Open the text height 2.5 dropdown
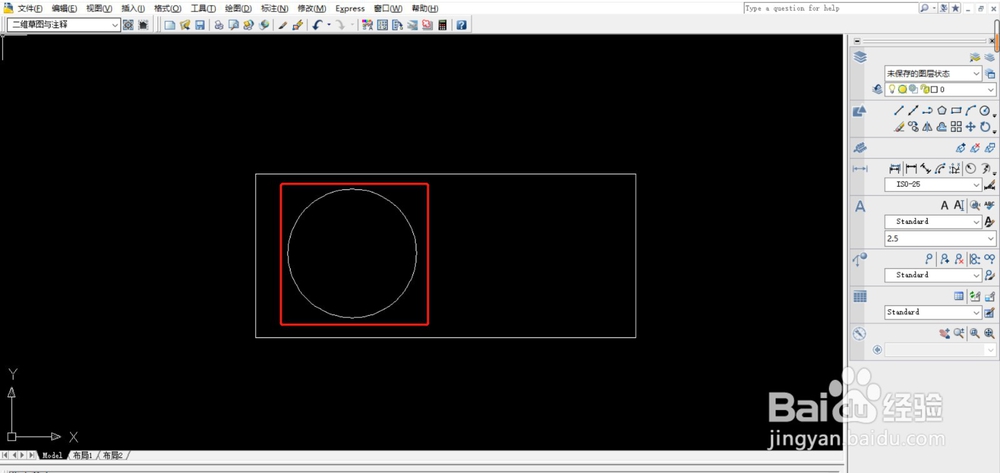The height and width of the screenshot is (473, 1000). [x=940, y=238]
